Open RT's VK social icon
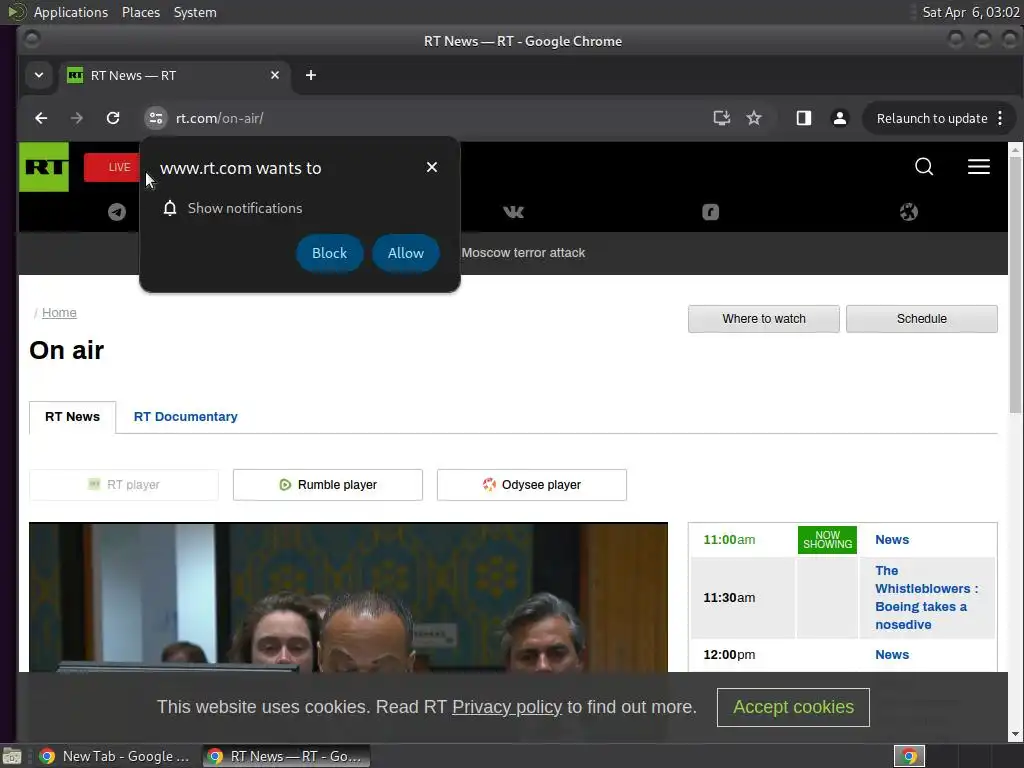The height and width of the screenshot is (768, 1024). pyautogui.click(x=513, y=212)
